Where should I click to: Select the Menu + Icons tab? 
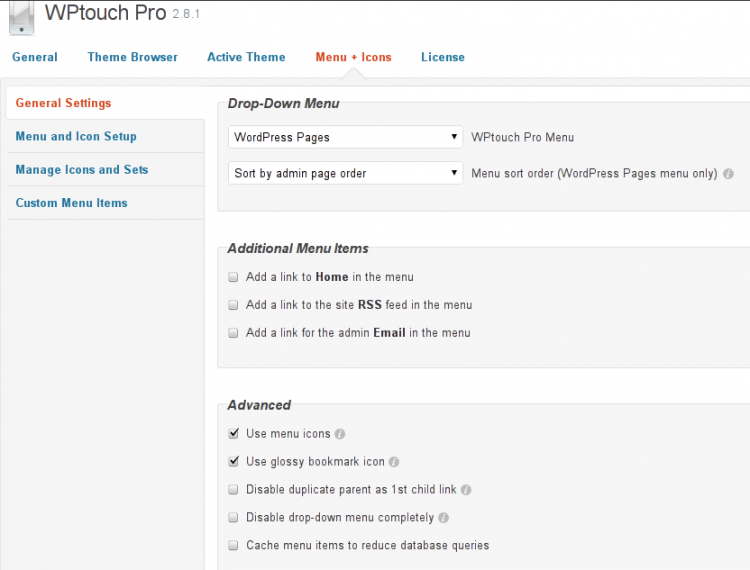353,57
